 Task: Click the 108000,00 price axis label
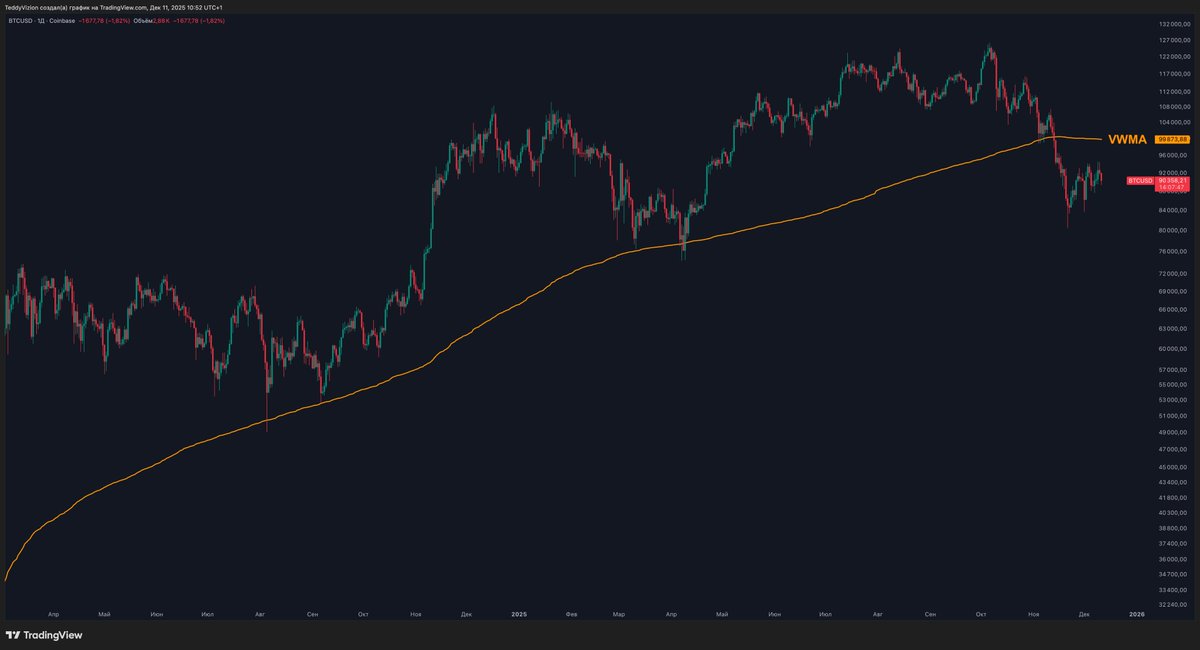pos(1173,106)
